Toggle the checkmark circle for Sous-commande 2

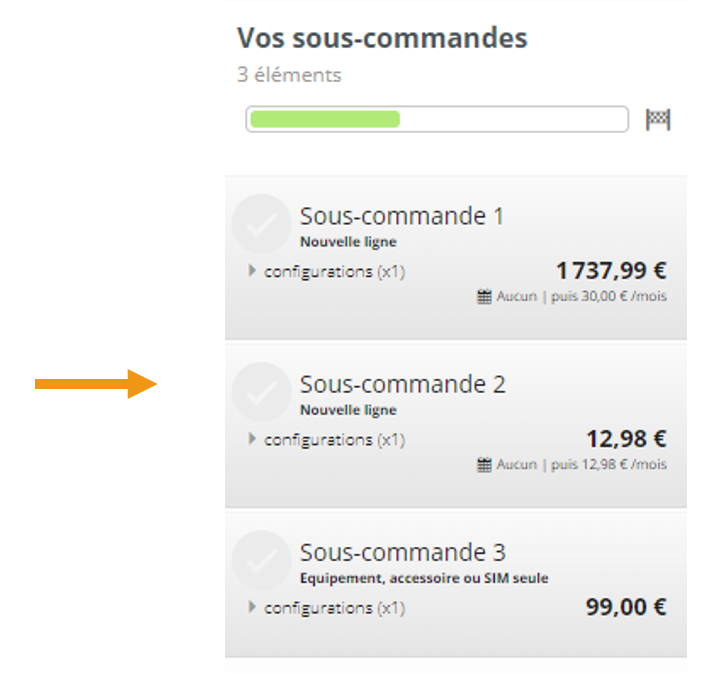pyautogui.click(x=261, y=392)
